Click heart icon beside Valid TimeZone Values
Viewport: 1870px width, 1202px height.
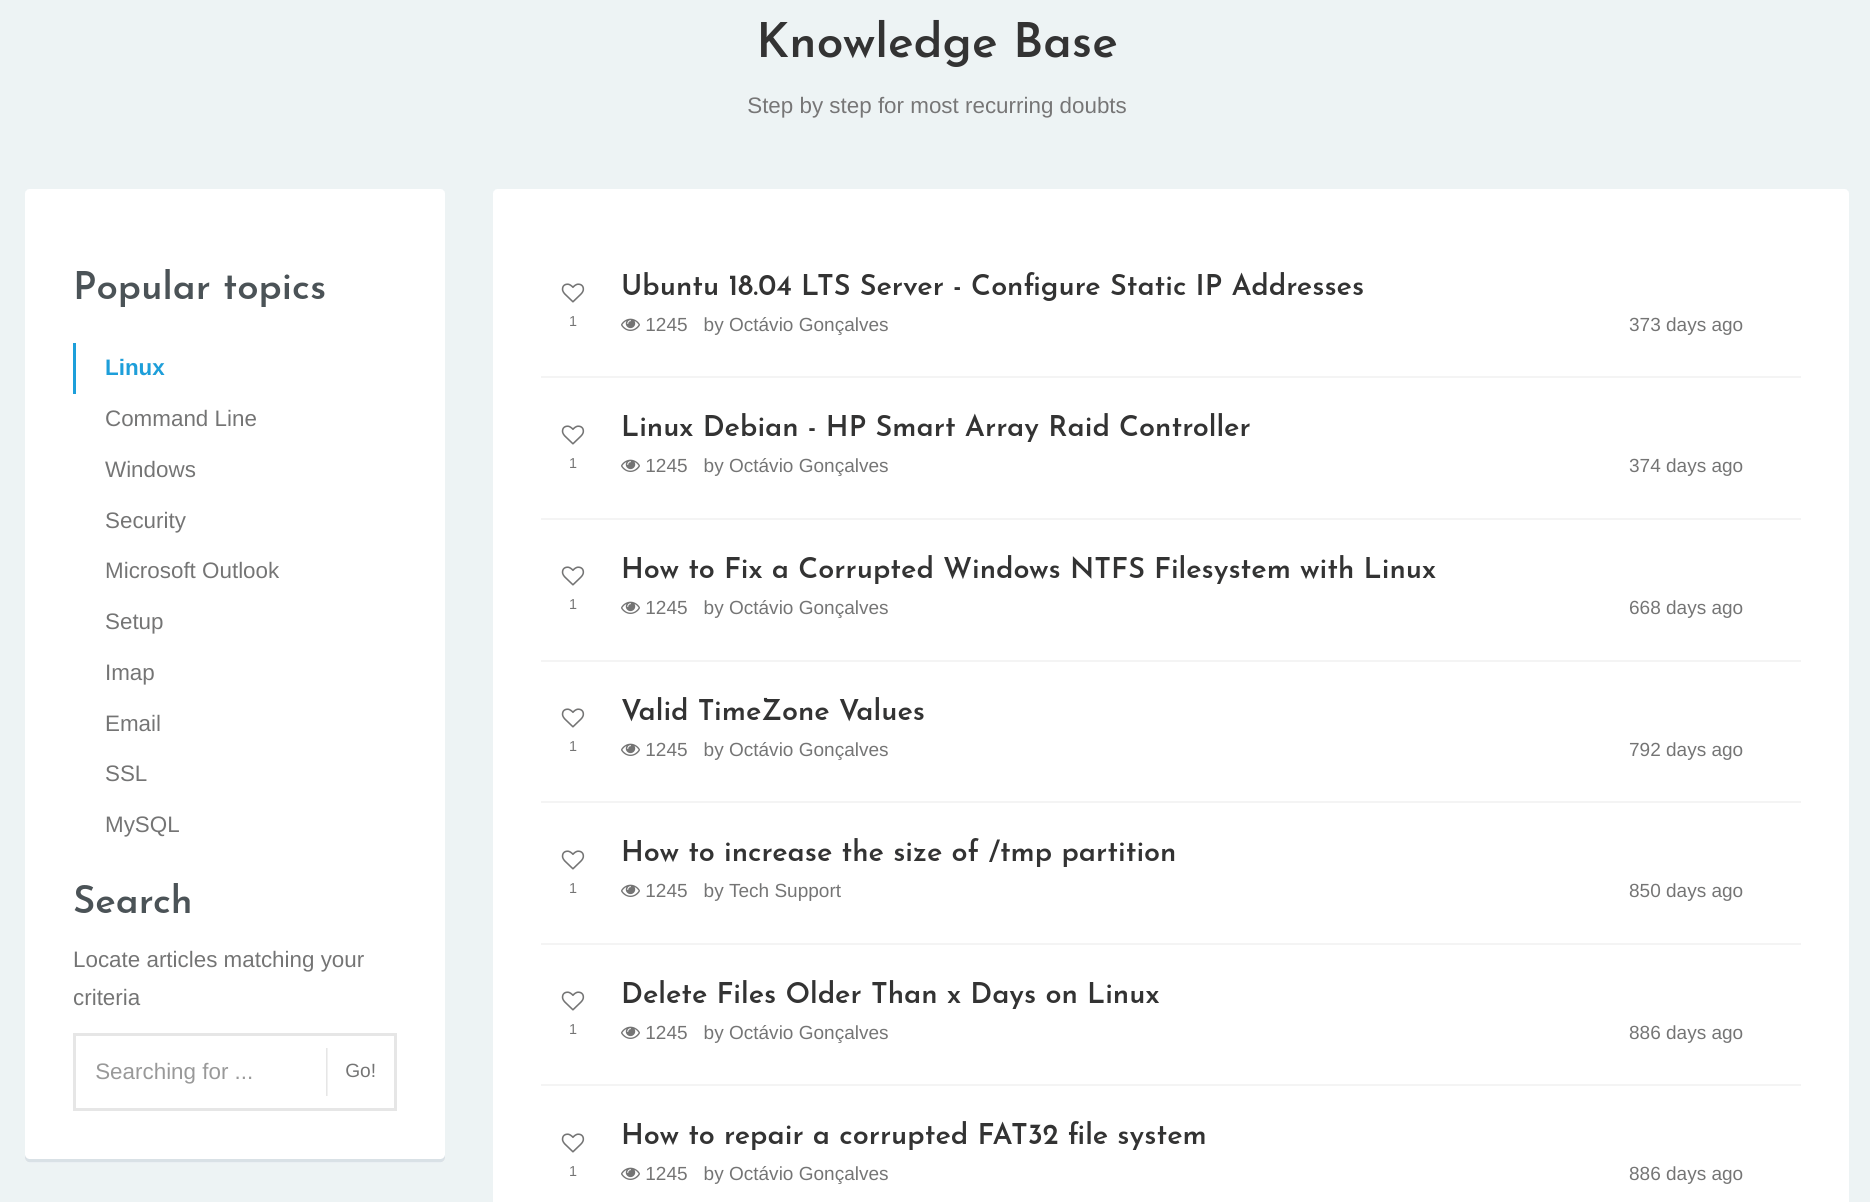pos(573,718)
